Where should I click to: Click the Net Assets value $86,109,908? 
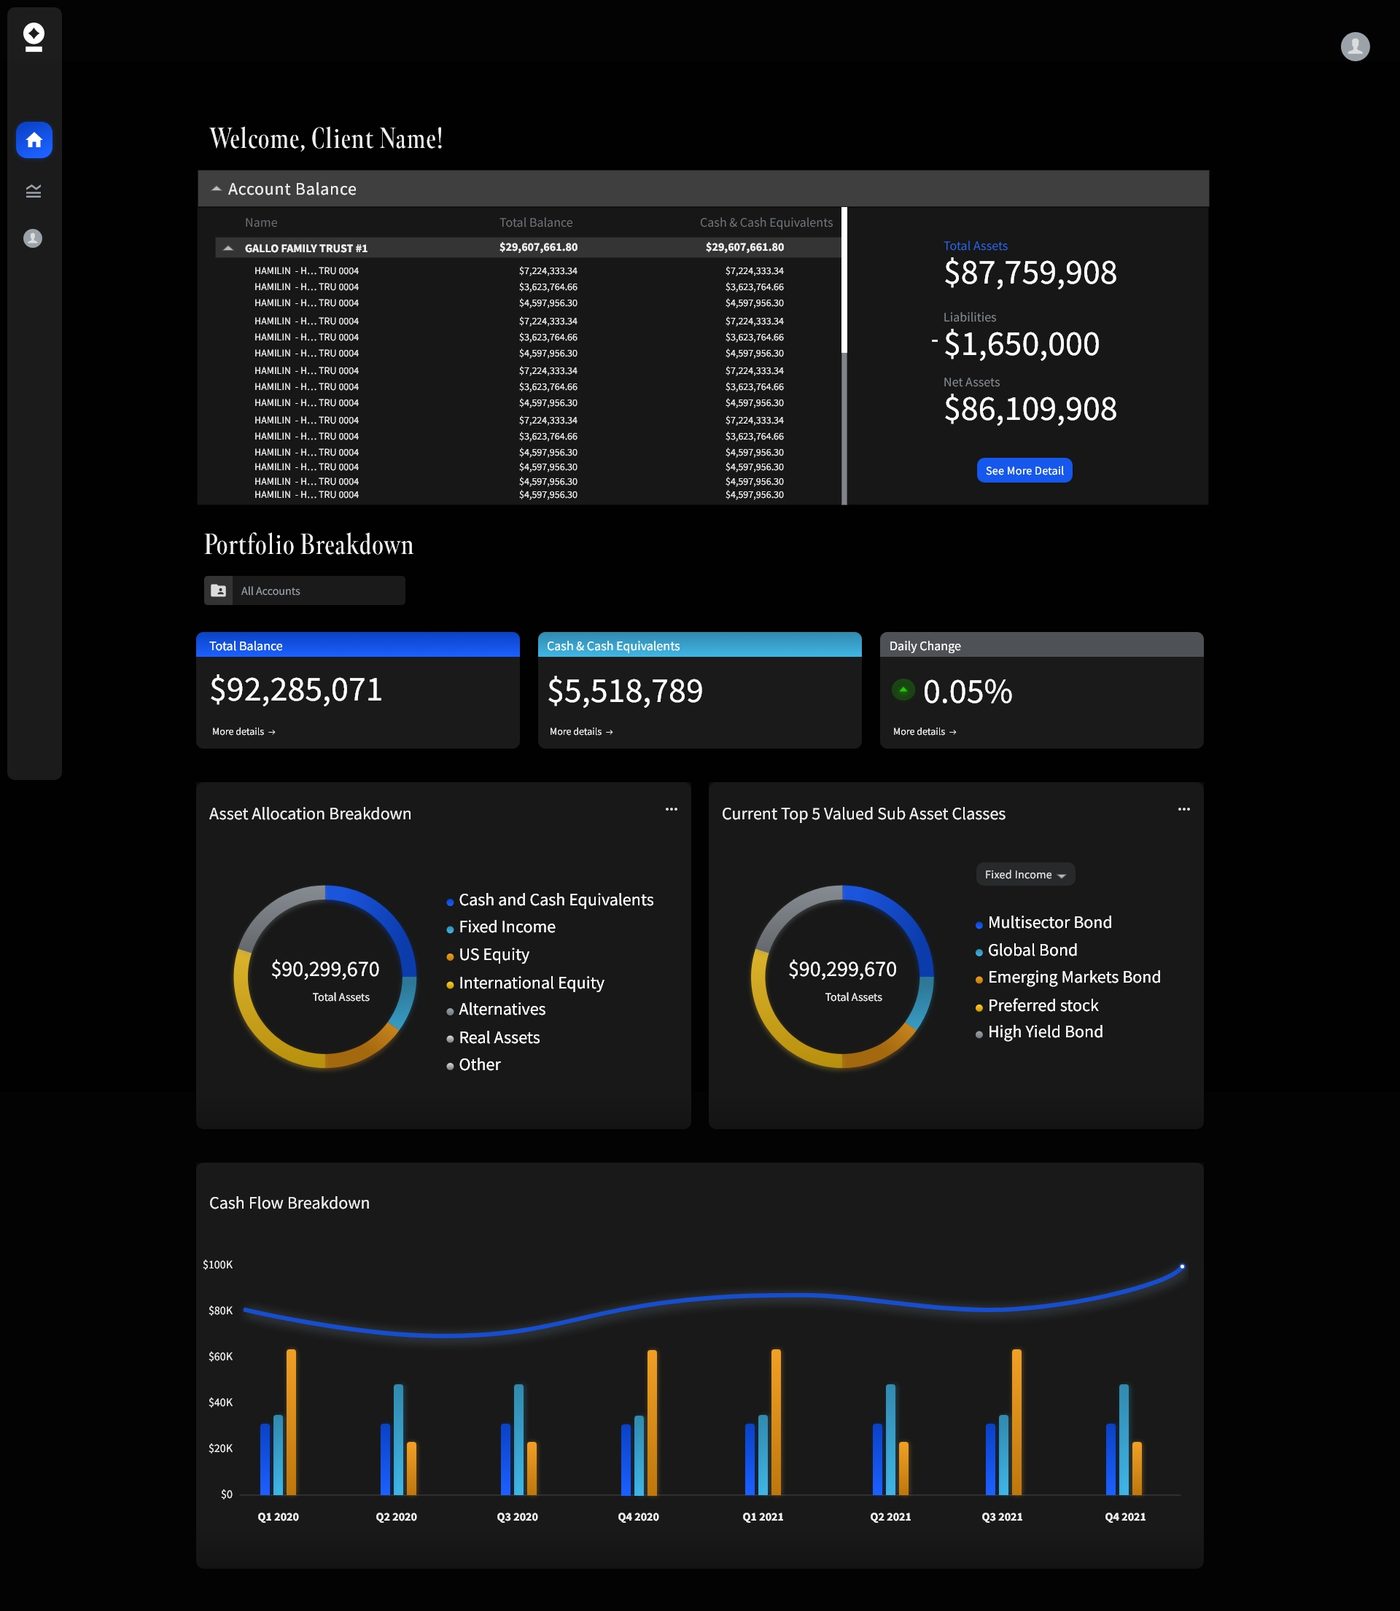coord(1030,409)
